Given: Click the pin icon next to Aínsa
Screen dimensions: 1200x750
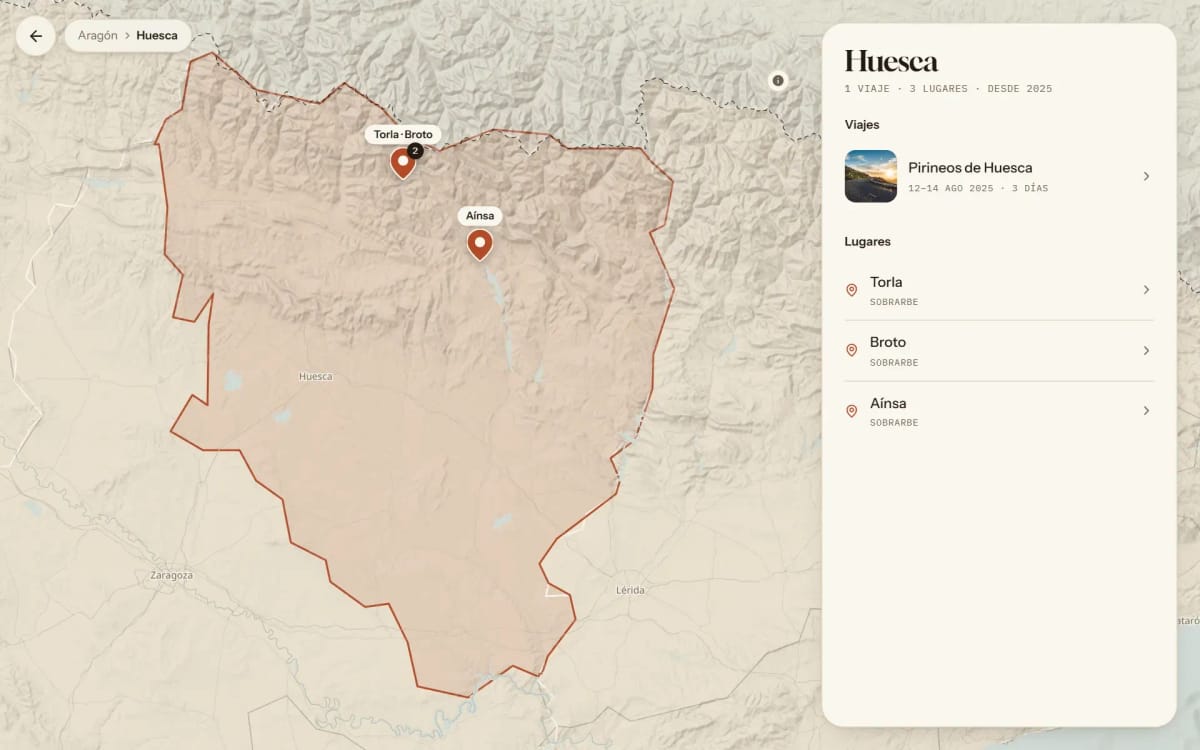Looking at the screenshot, I should click(852, 411).
